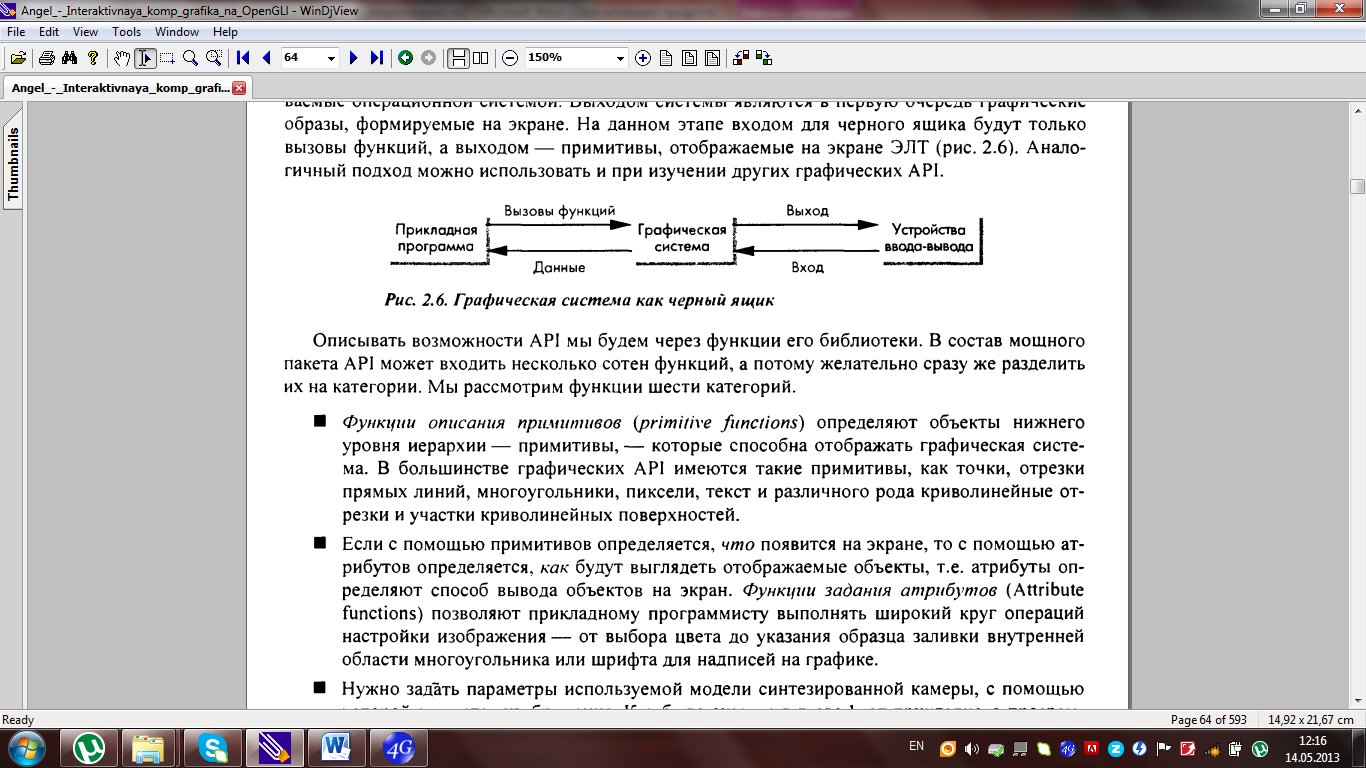Click figure caption Рис. 2.6 text
This screenshot has width=1366, height=768.
580,300
